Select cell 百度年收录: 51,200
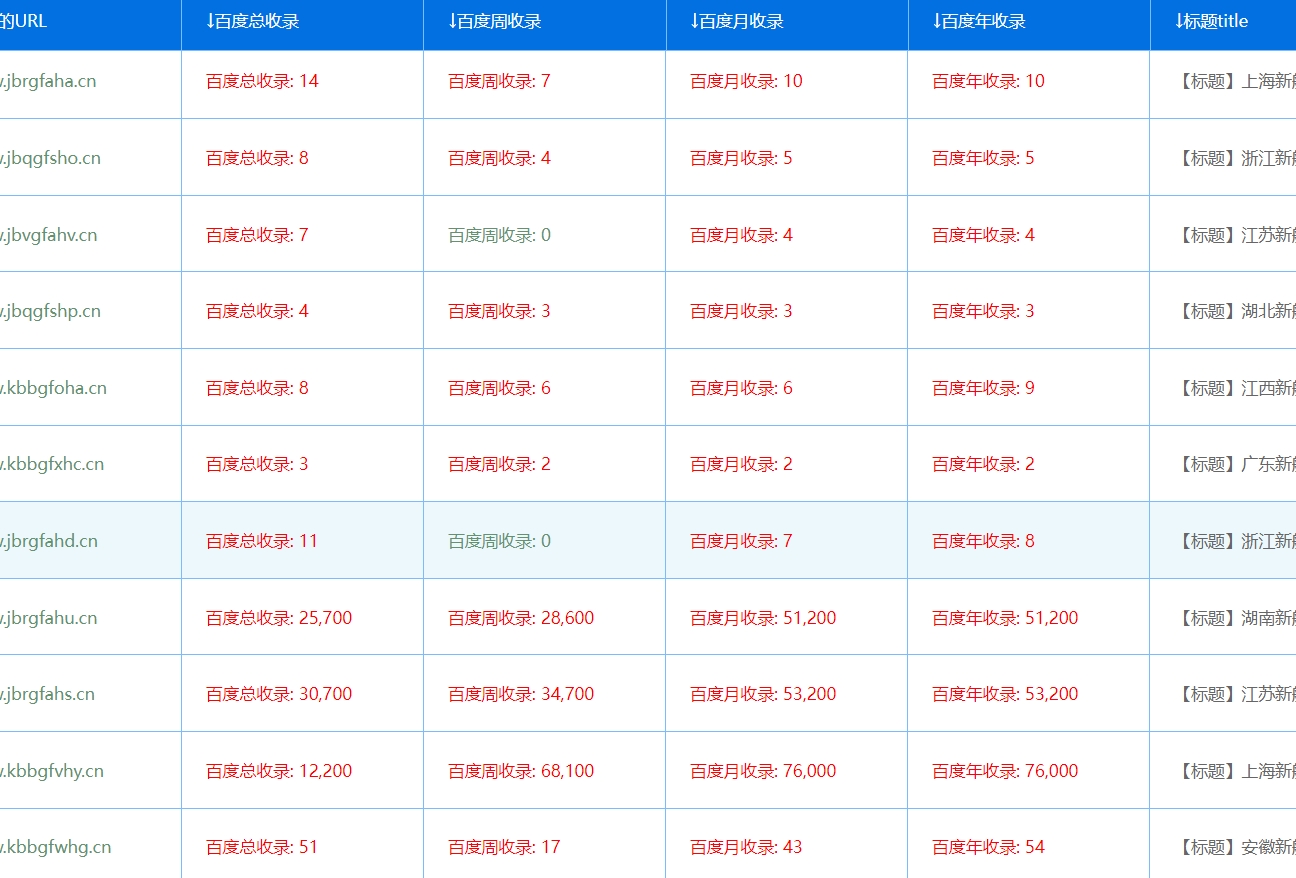 pyautogui.click(x=1005, y=618)
